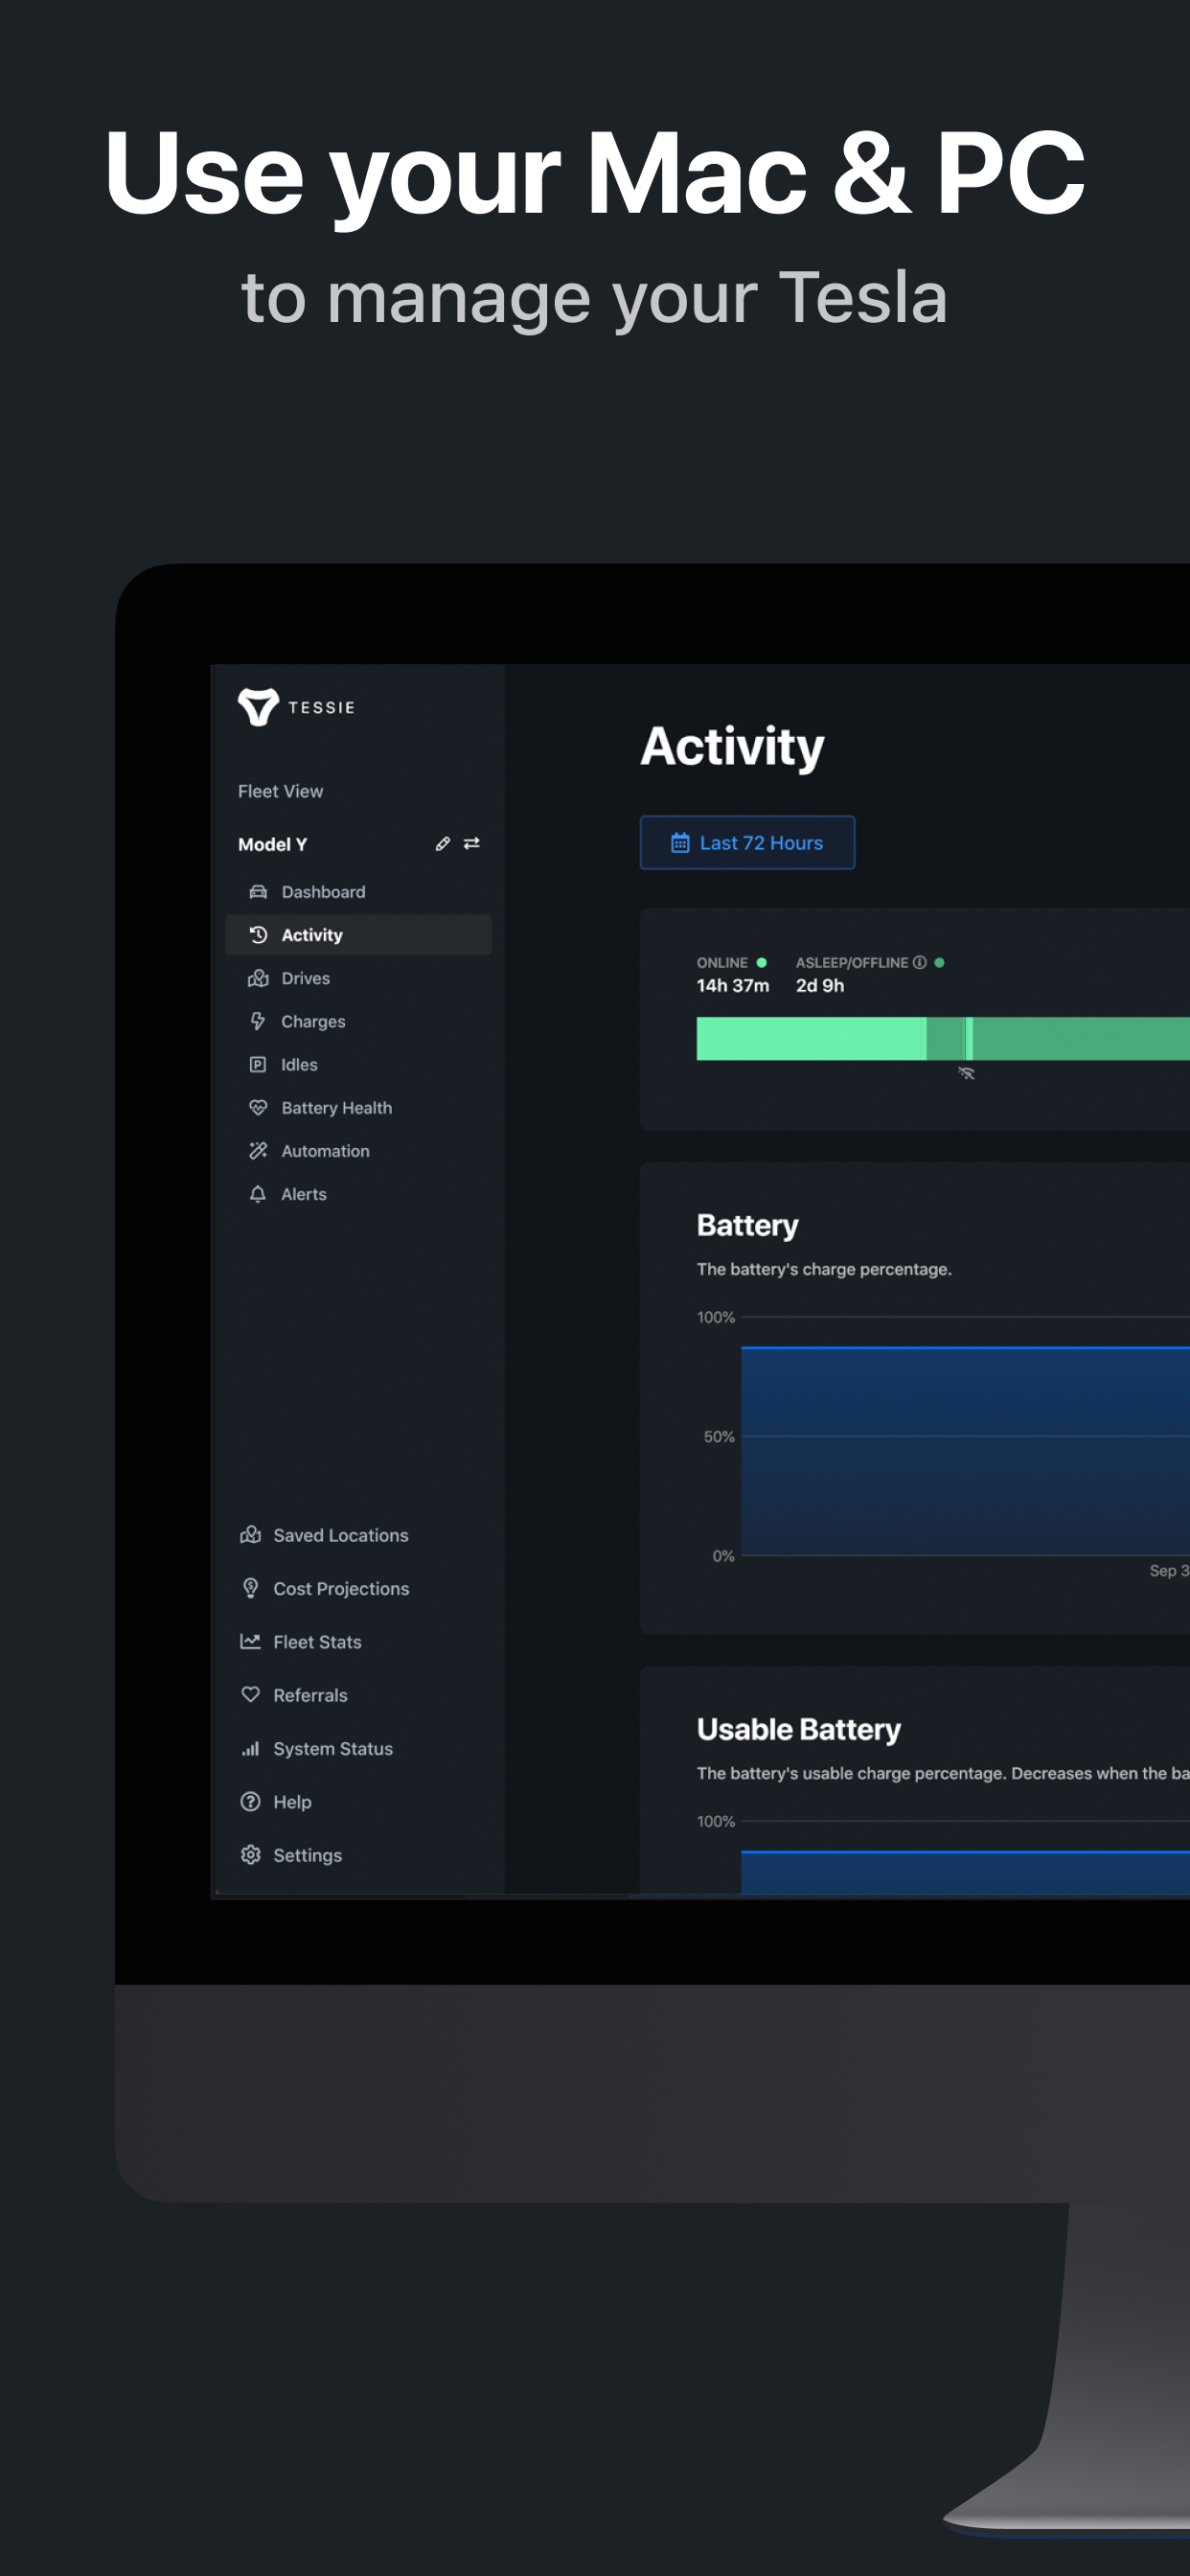Image resolution: width=1190 pixels, height=2576 pixels.
Task: Click the Referrals heart icon
Action: (x=251, y=1695)
